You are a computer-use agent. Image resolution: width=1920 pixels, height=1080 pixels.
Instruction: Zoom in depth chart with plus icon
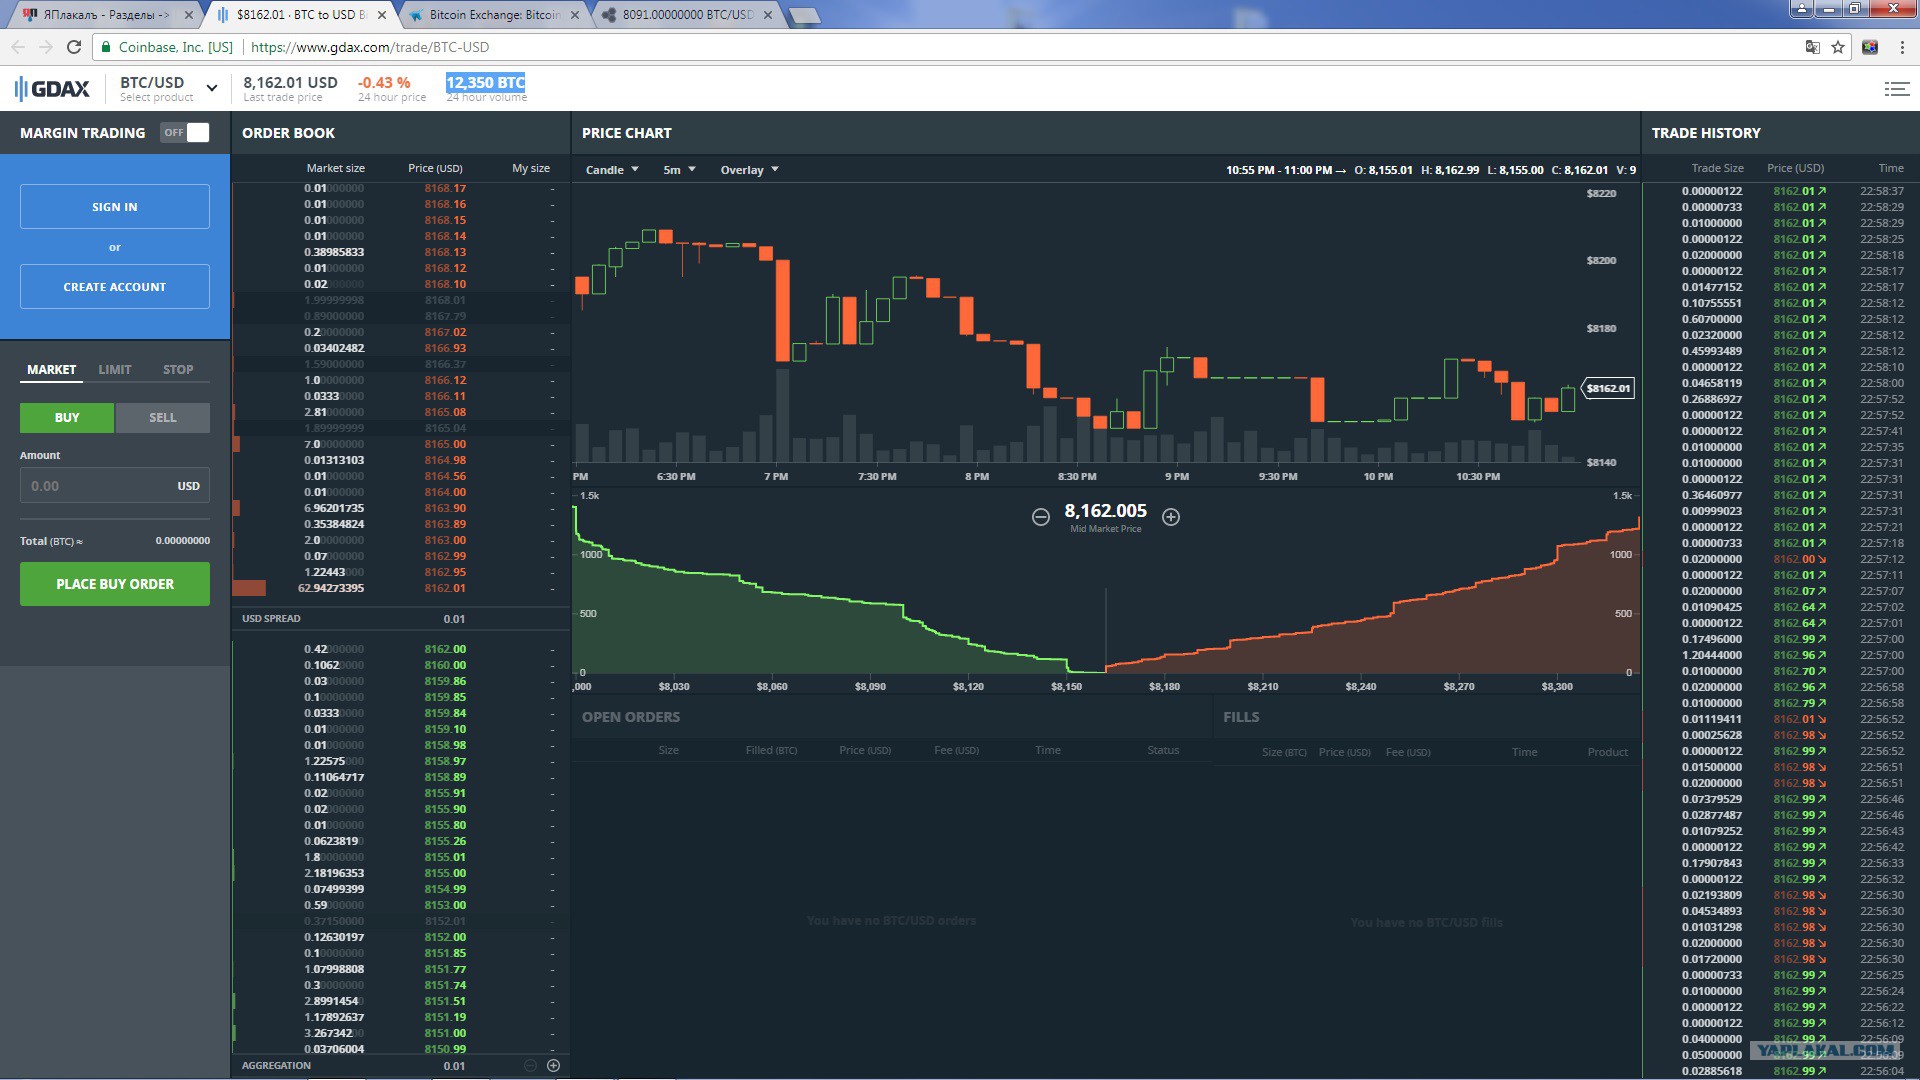[x=1171, y=517]
